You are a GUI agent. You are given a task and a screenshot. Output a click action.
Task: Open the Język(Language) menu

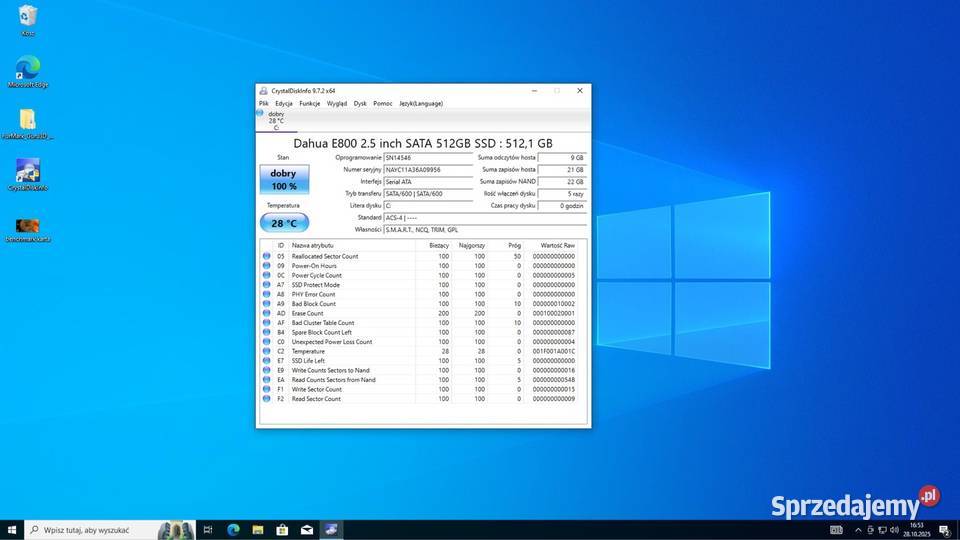[x=420, y=103]
